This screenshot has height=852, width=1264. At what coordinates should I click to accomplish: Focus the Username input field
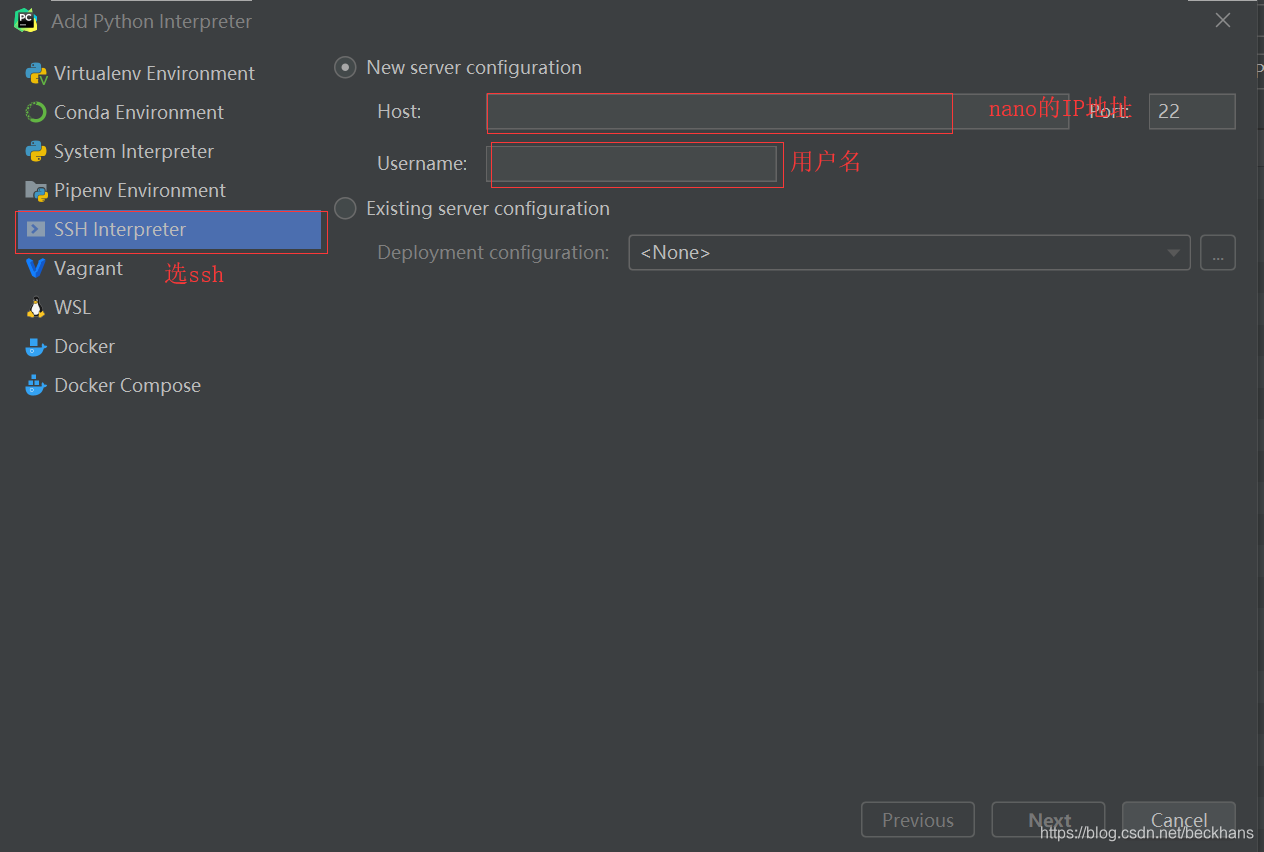pyautogui.click(x=632, y=164)
